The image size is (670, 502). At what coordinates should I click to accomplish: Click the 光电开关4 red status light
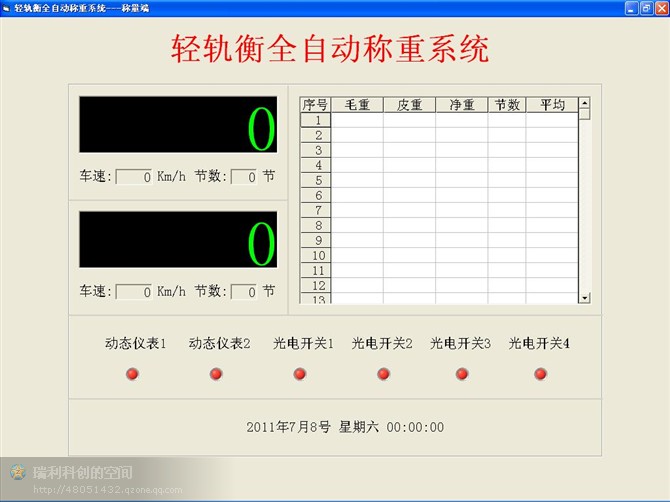point(541,374)
